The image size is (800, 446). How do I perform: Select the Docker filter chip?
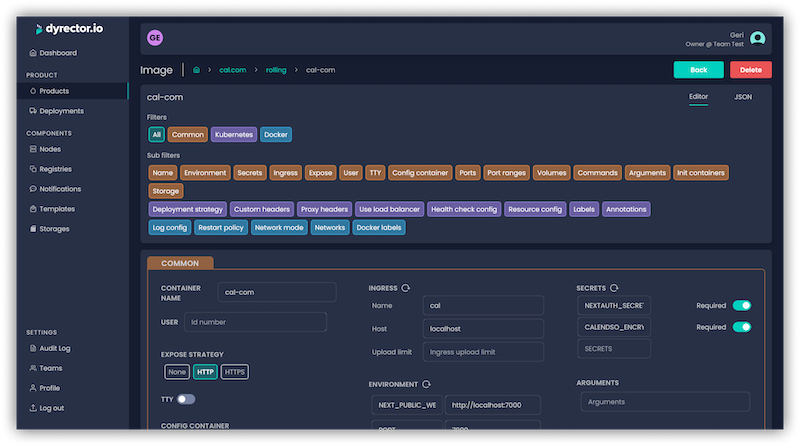(276, 134)
